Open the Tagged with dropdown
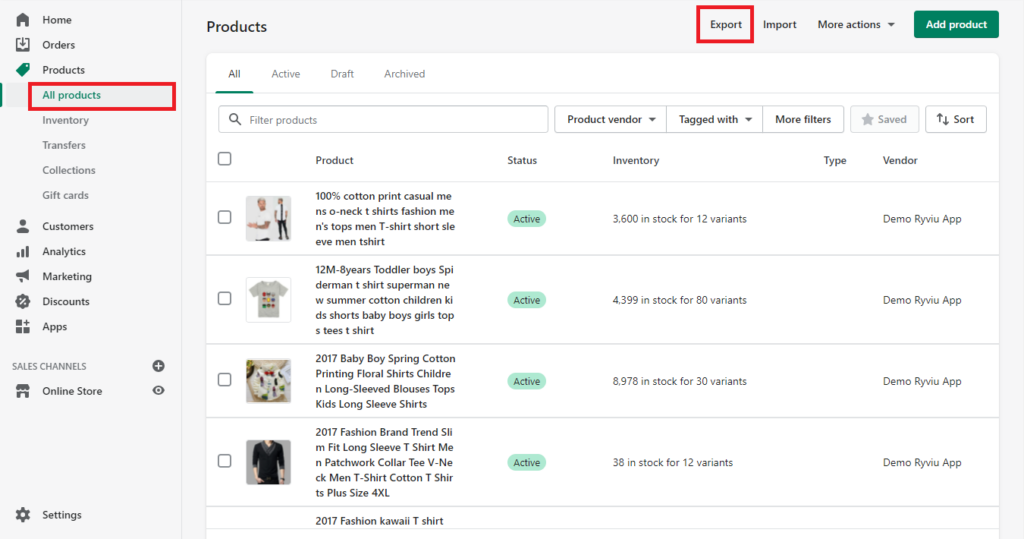 point(714,120)
